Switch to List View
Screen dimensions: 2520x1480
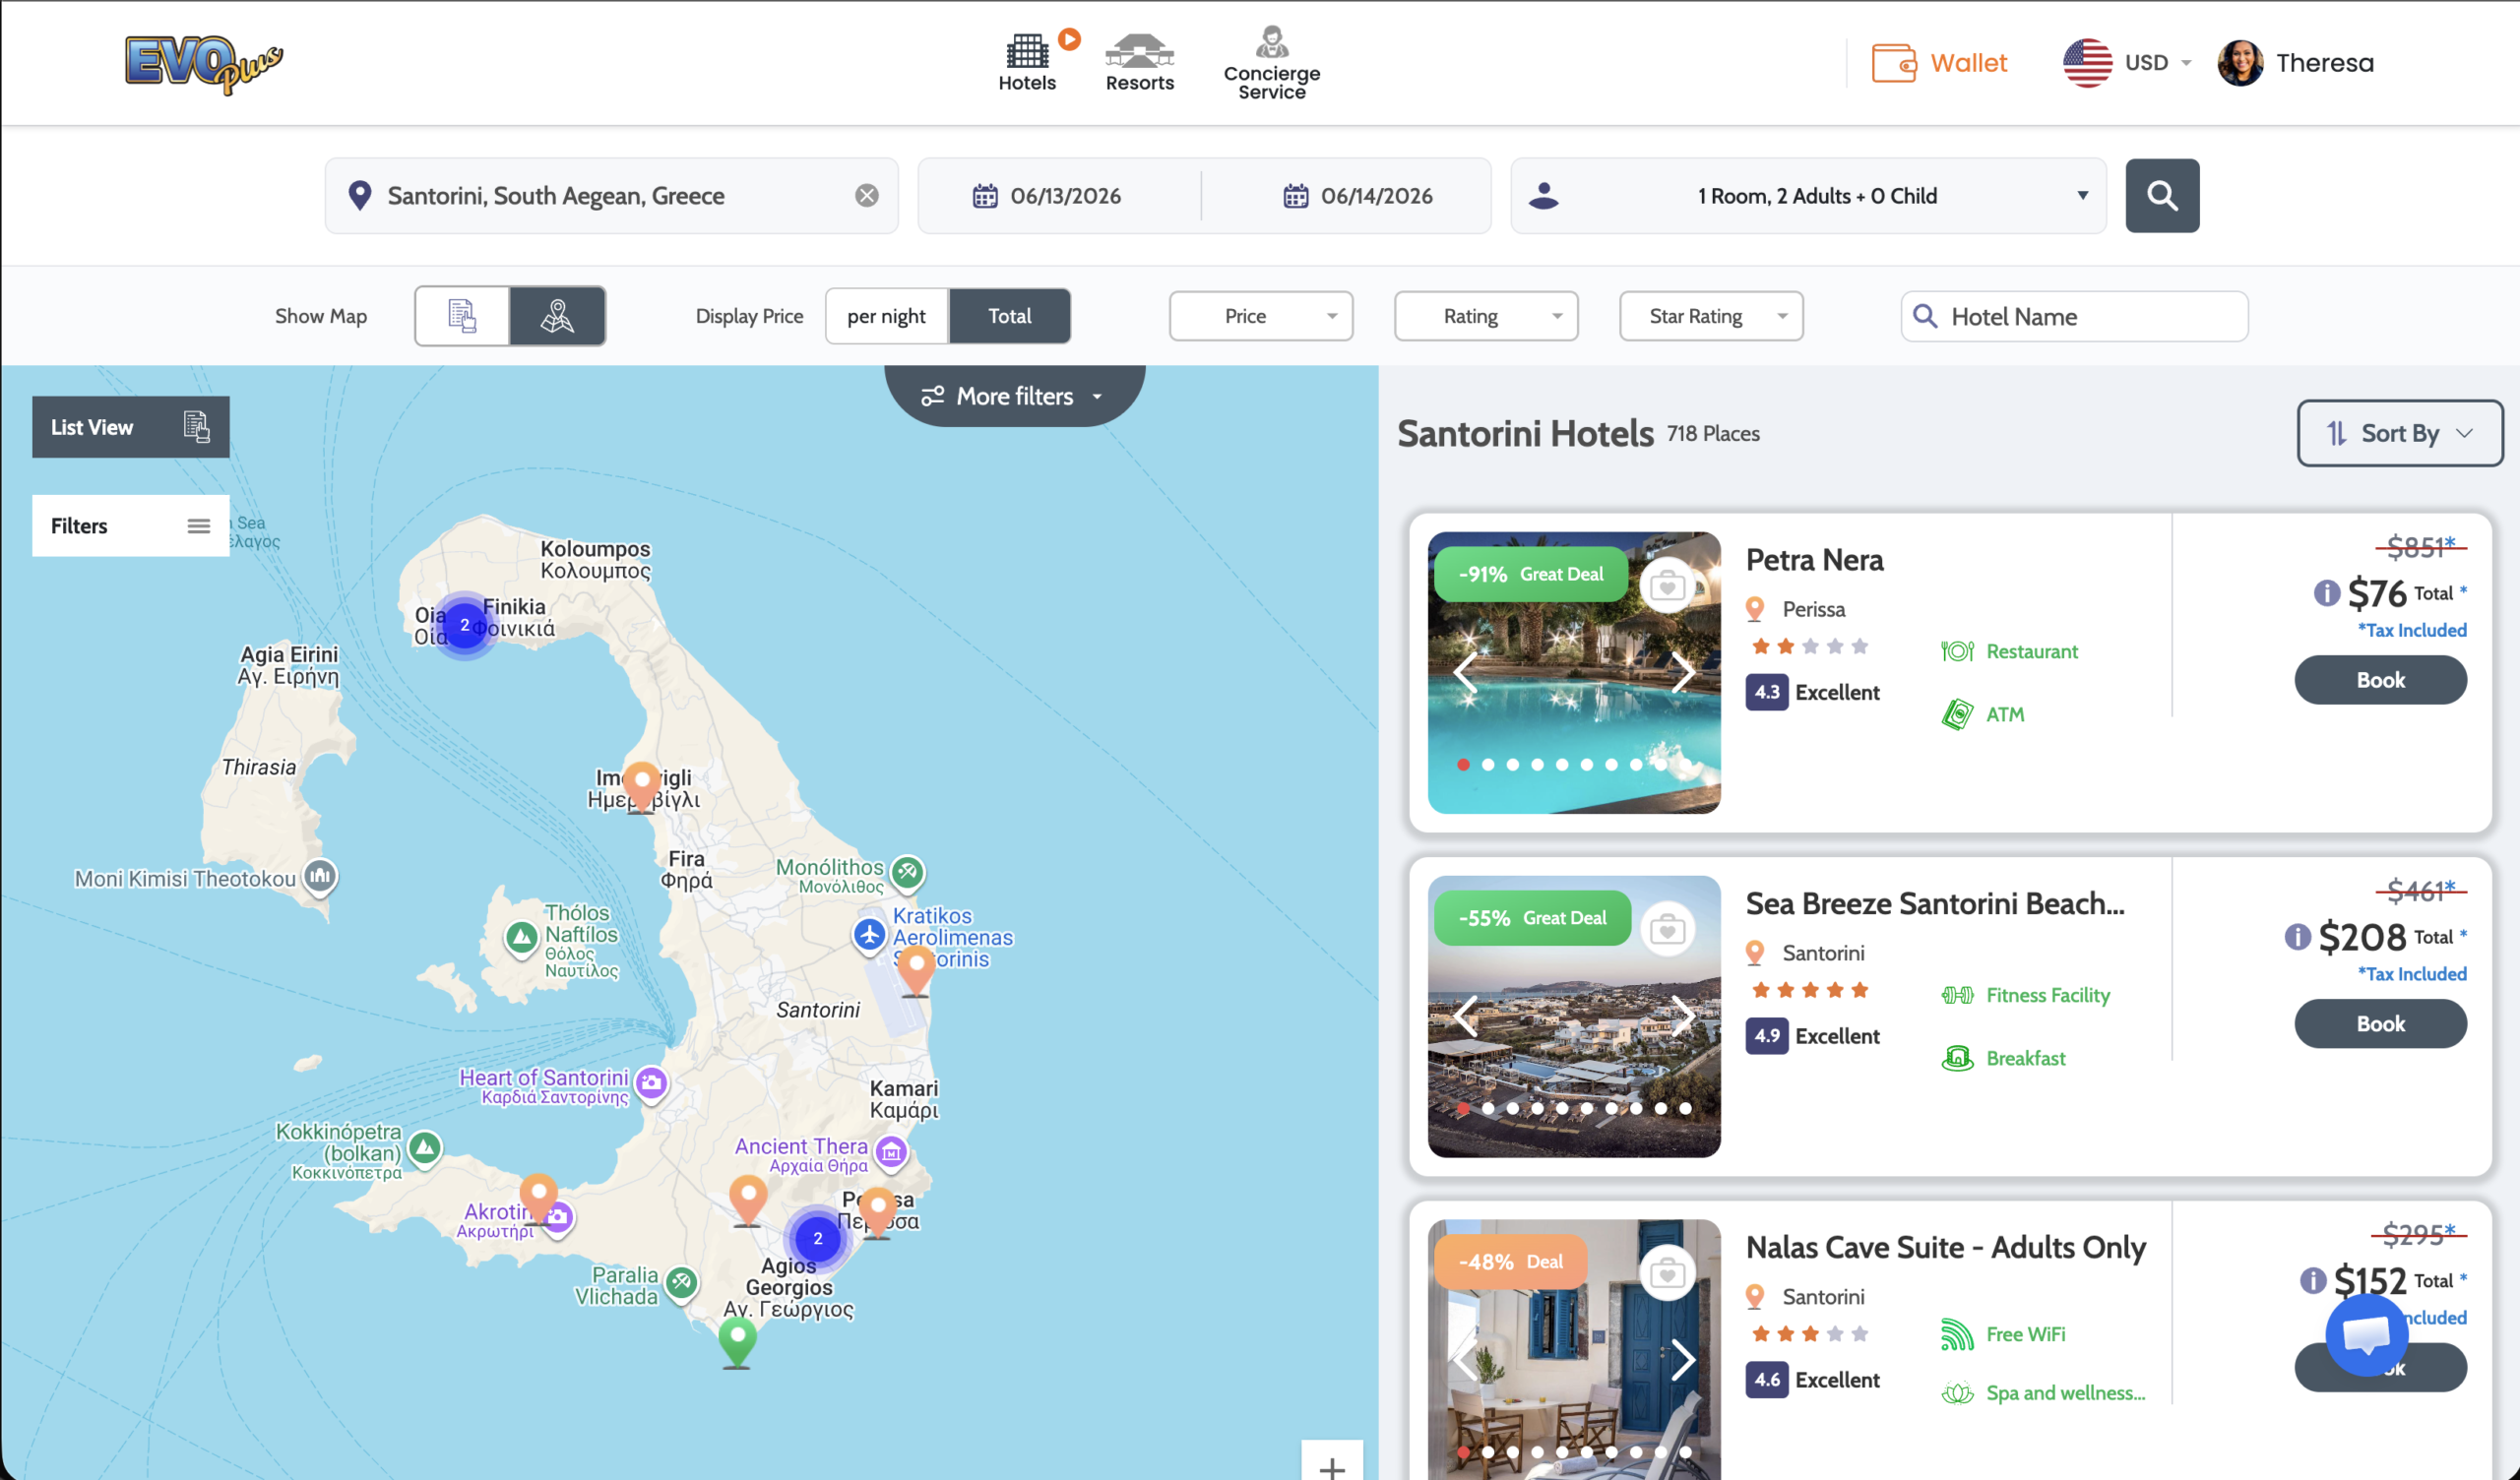[130, 427]
